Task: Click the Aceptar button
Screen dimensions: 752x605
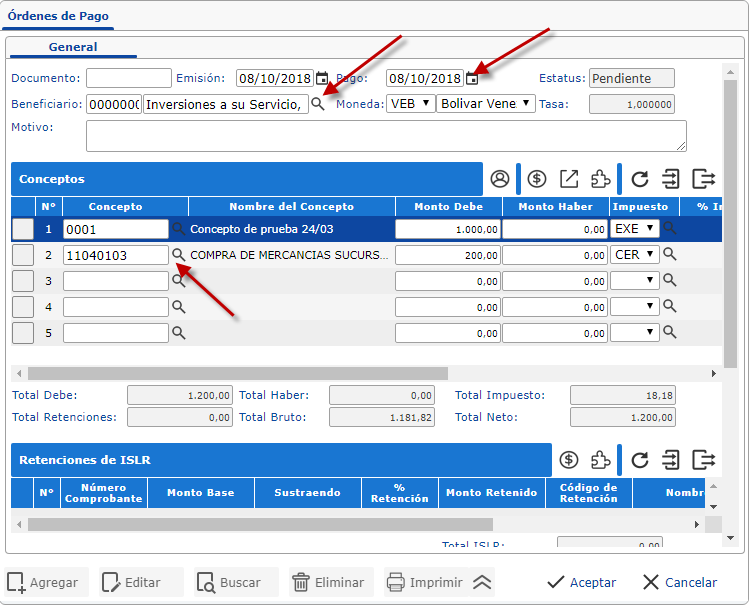Action: coord(581,582)
